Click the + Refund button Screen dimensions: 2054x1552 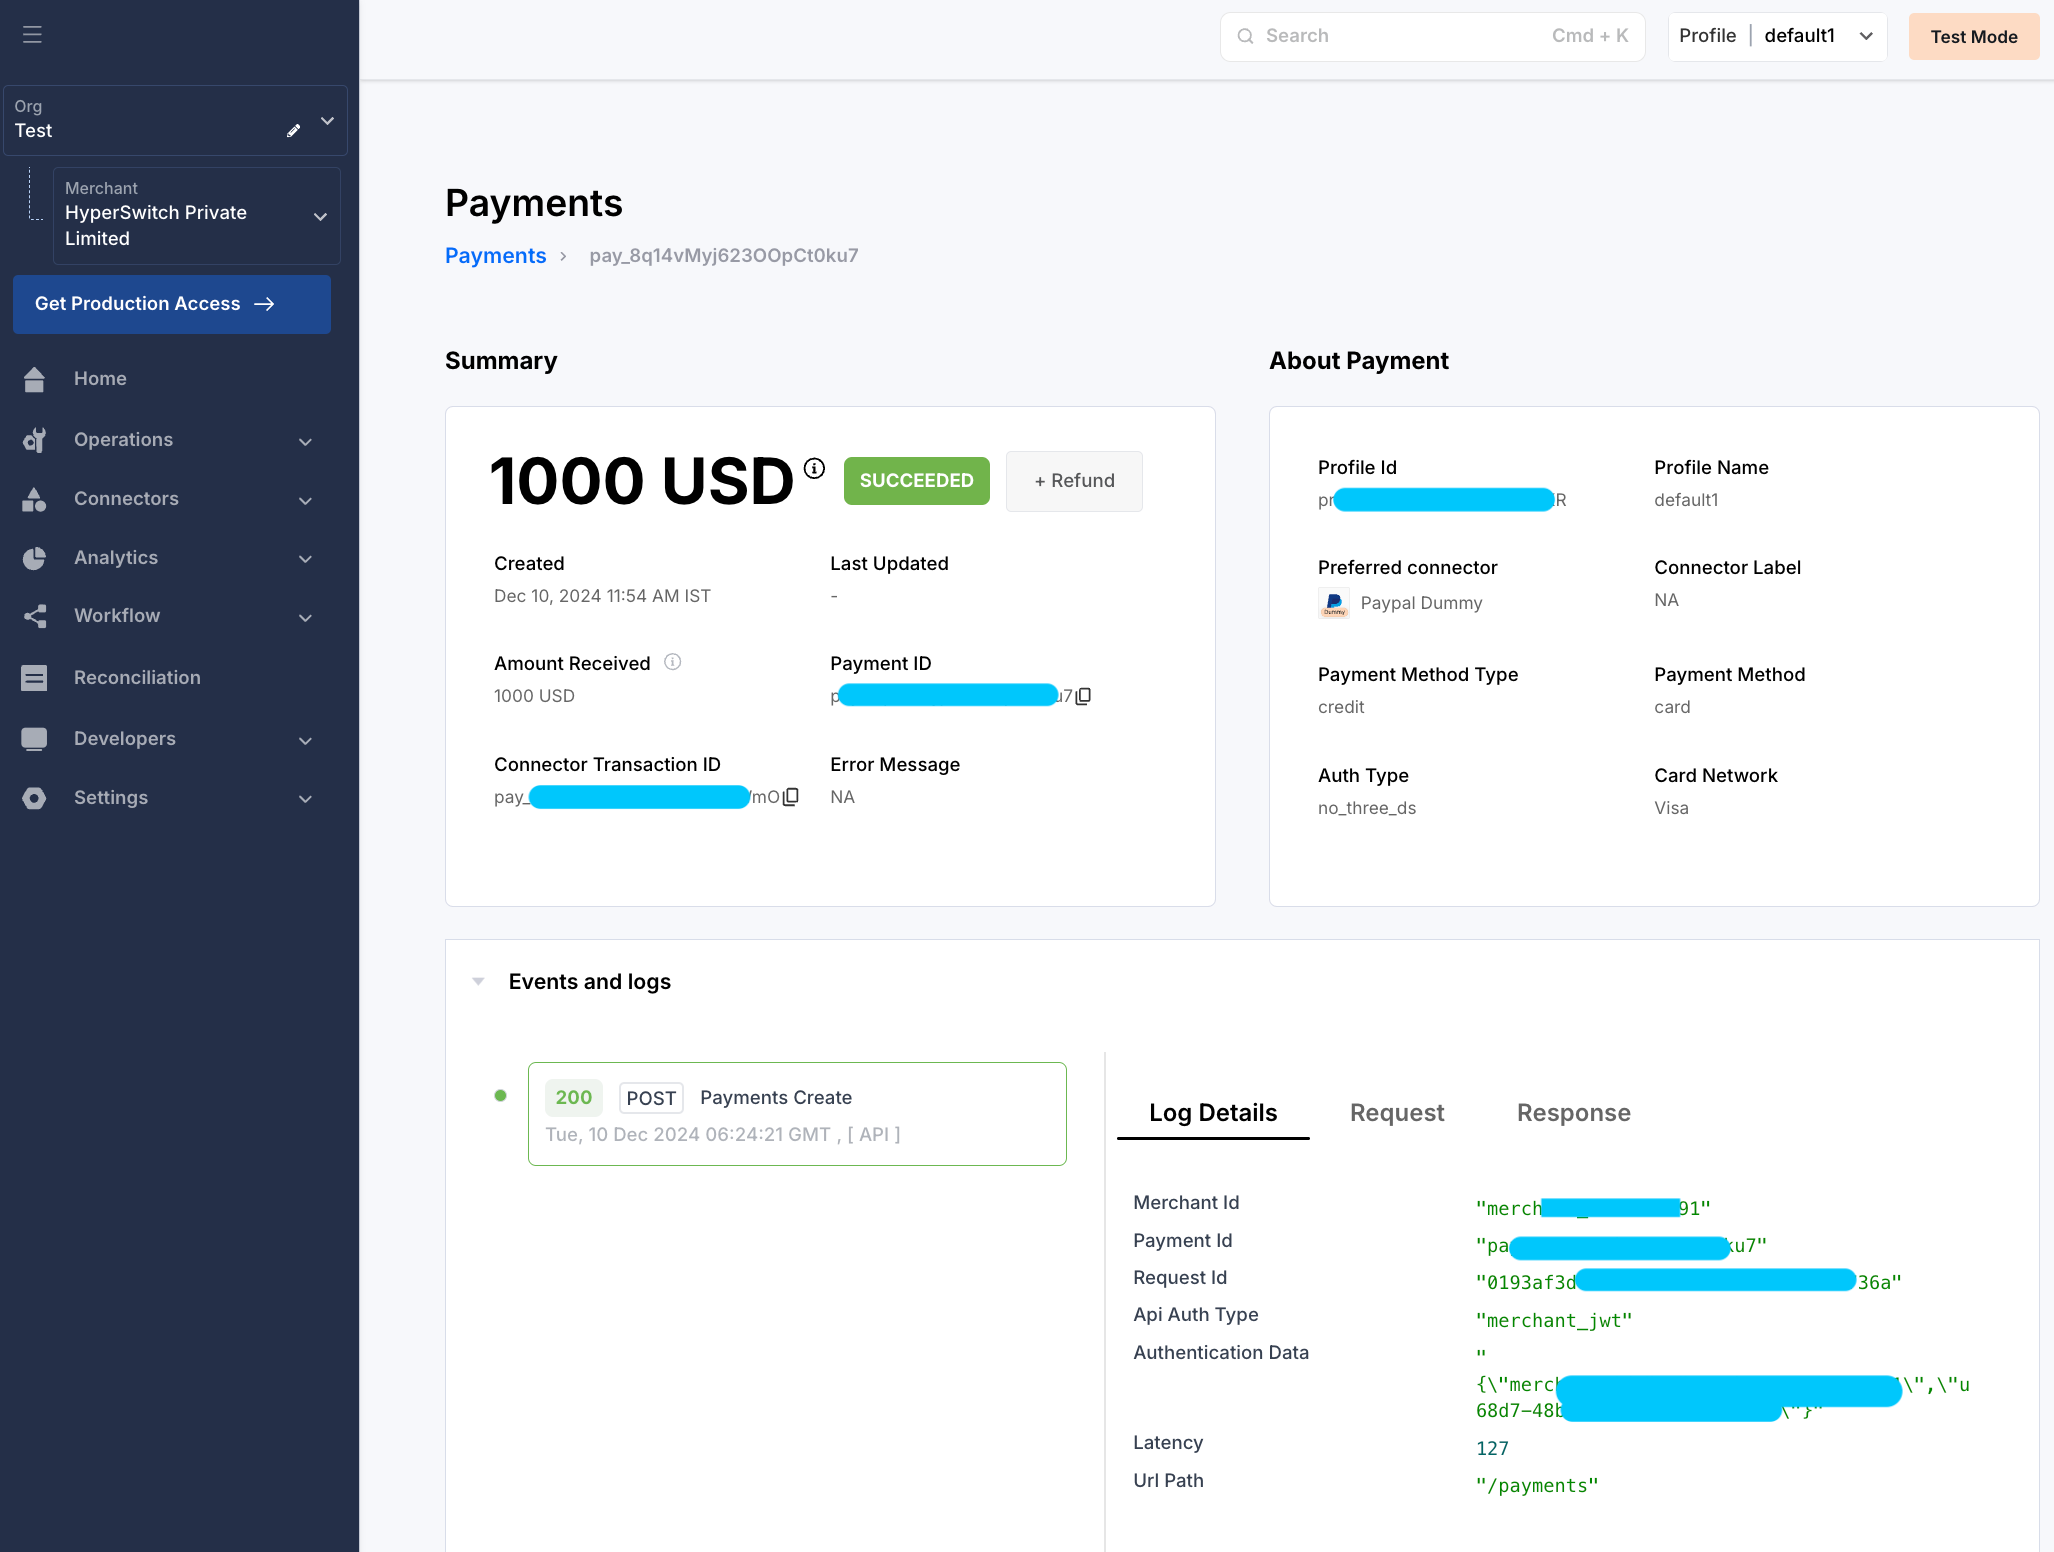[1074, 481]
